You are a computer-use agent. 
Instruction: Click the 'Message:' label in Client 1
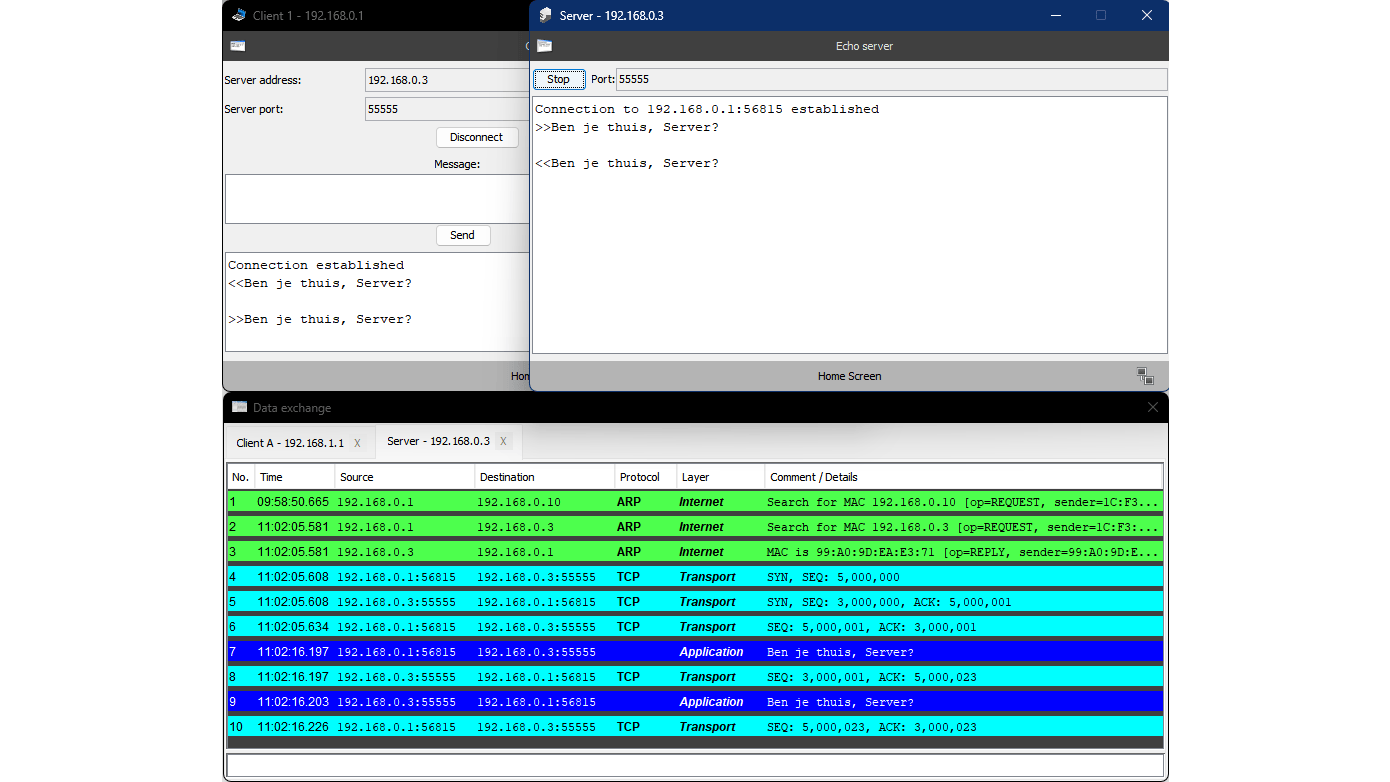(x=457, y=164)
